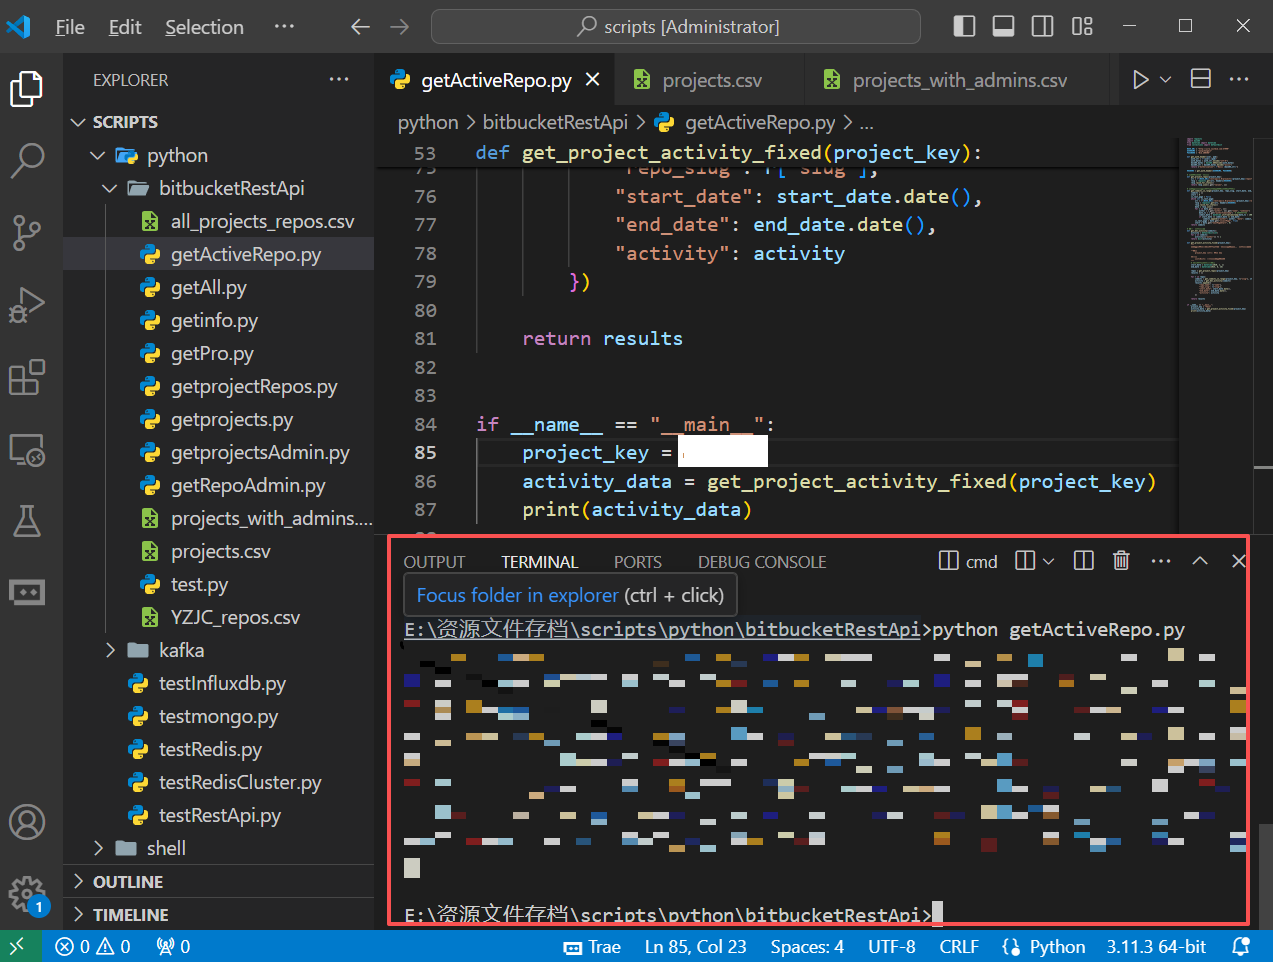Change line endings via CRLF
The image size is (1273, 962).
click(x=959, y=947)
